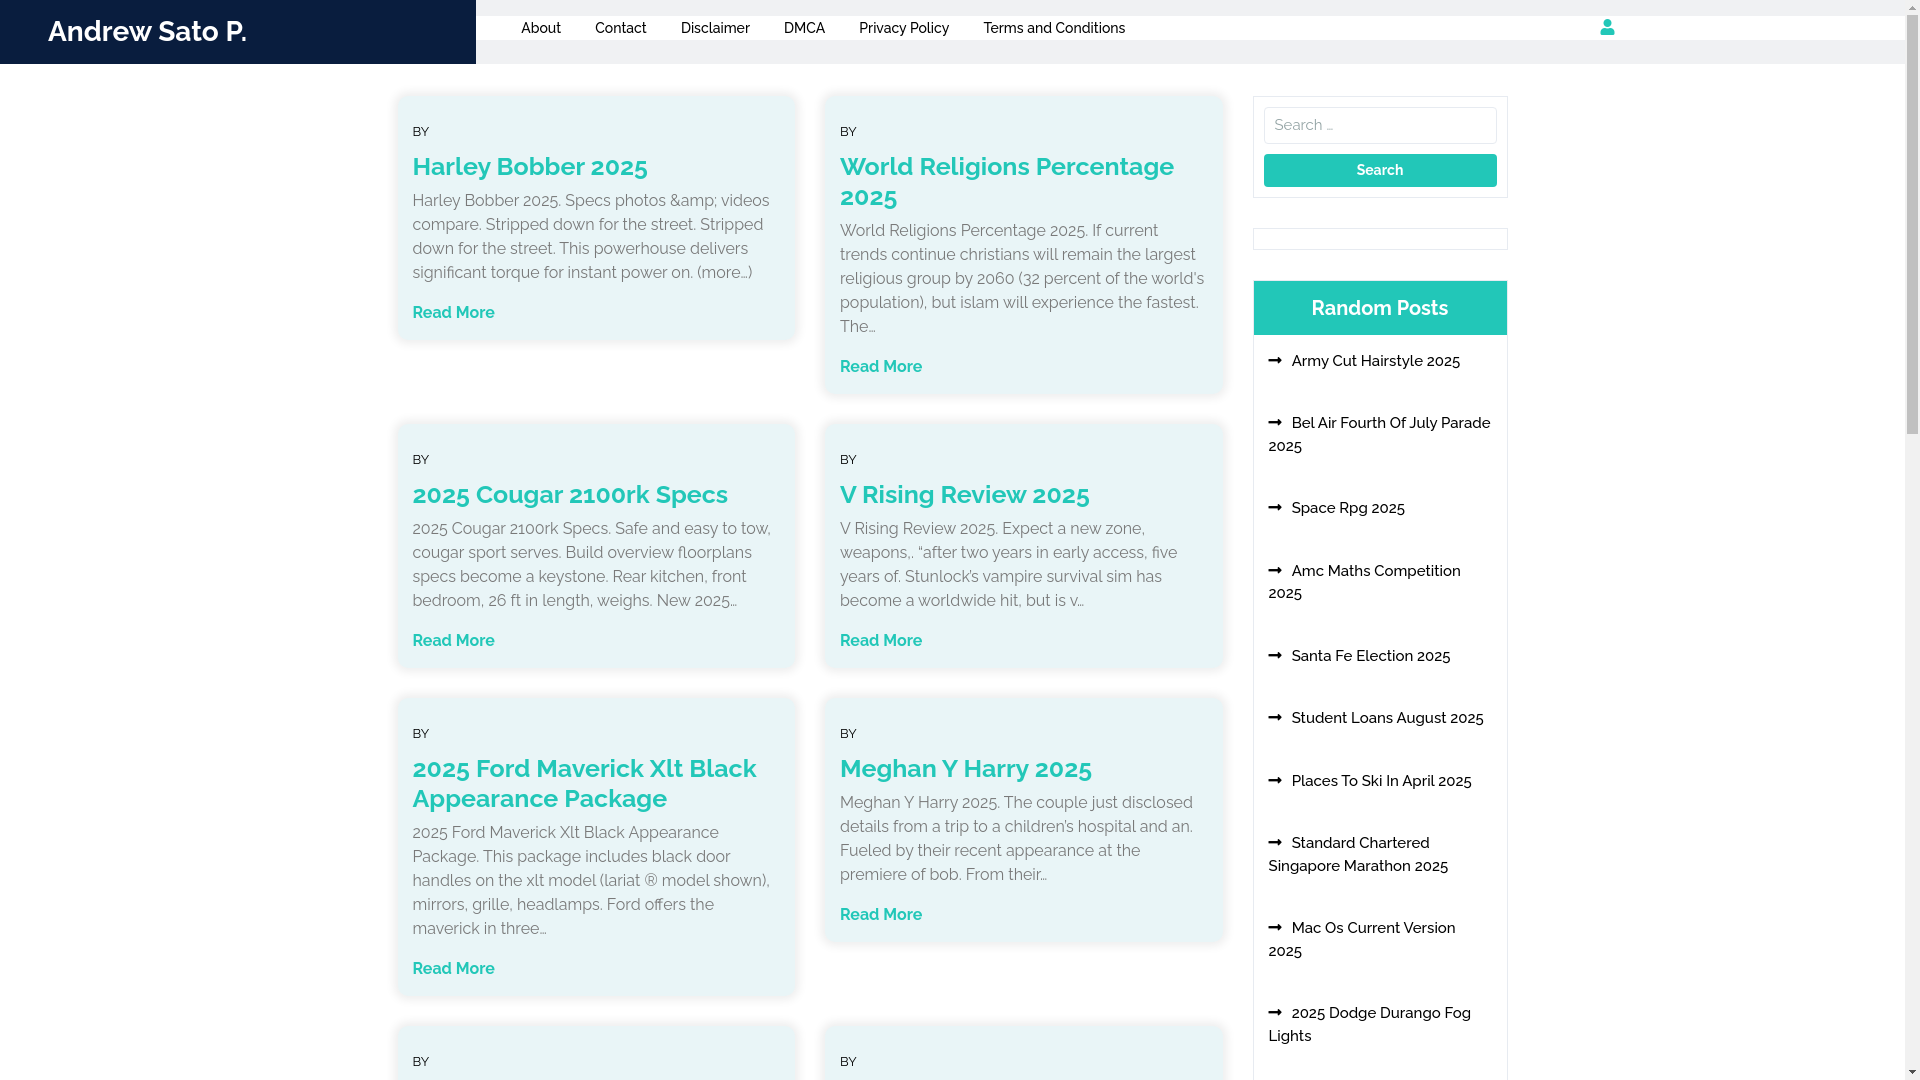Click the Andrew Sato P. site title
Screen dimensions: 1920x1080
pos(147,31)
